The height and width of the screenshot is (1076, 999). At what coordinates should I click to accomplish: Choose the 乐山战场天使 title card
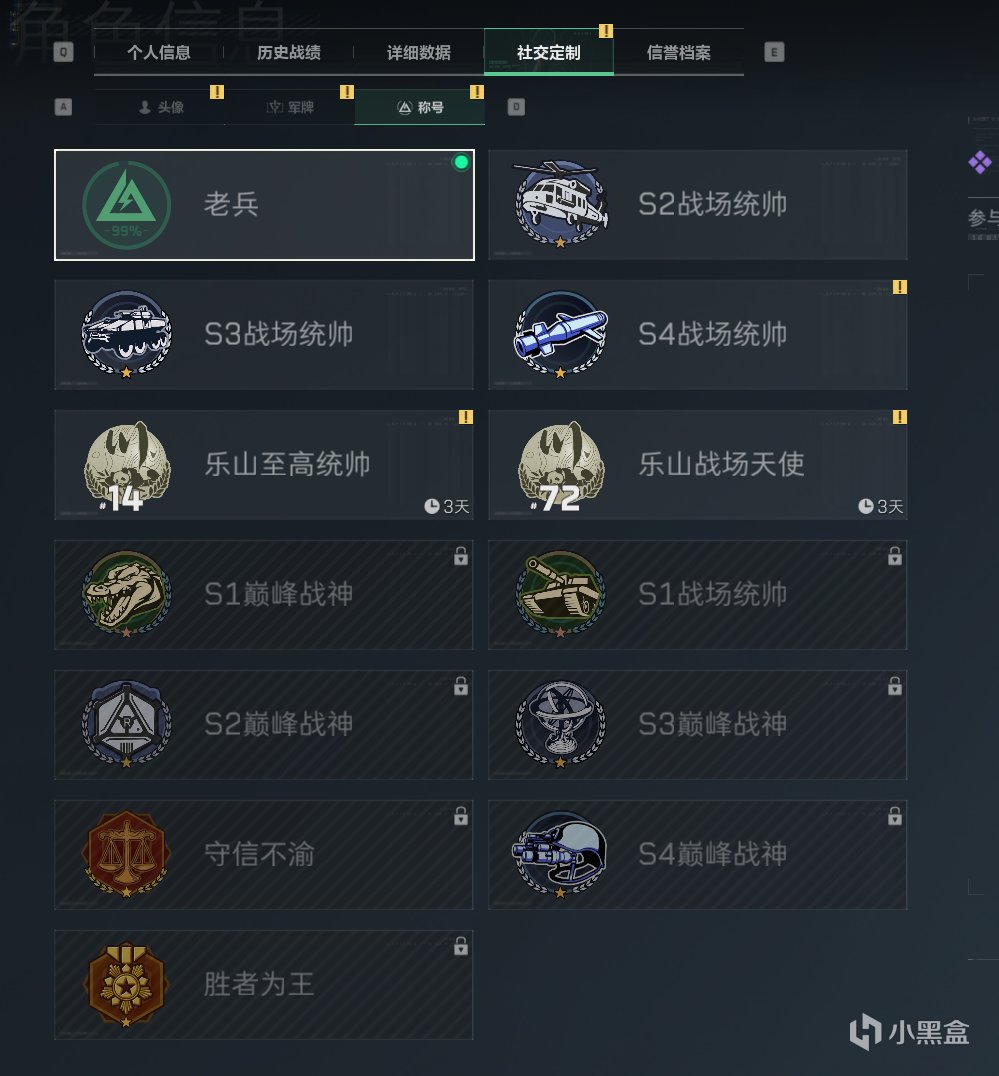click(x=698, y=465)
